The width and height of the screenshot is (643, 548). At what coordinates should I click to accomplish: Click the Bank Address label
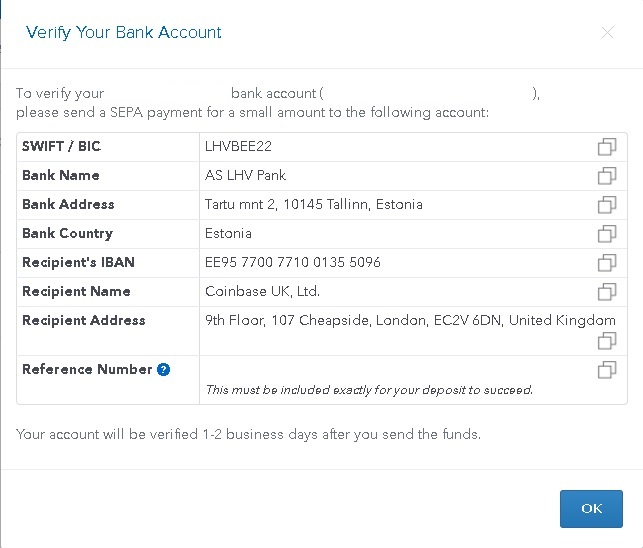point(68,204)
